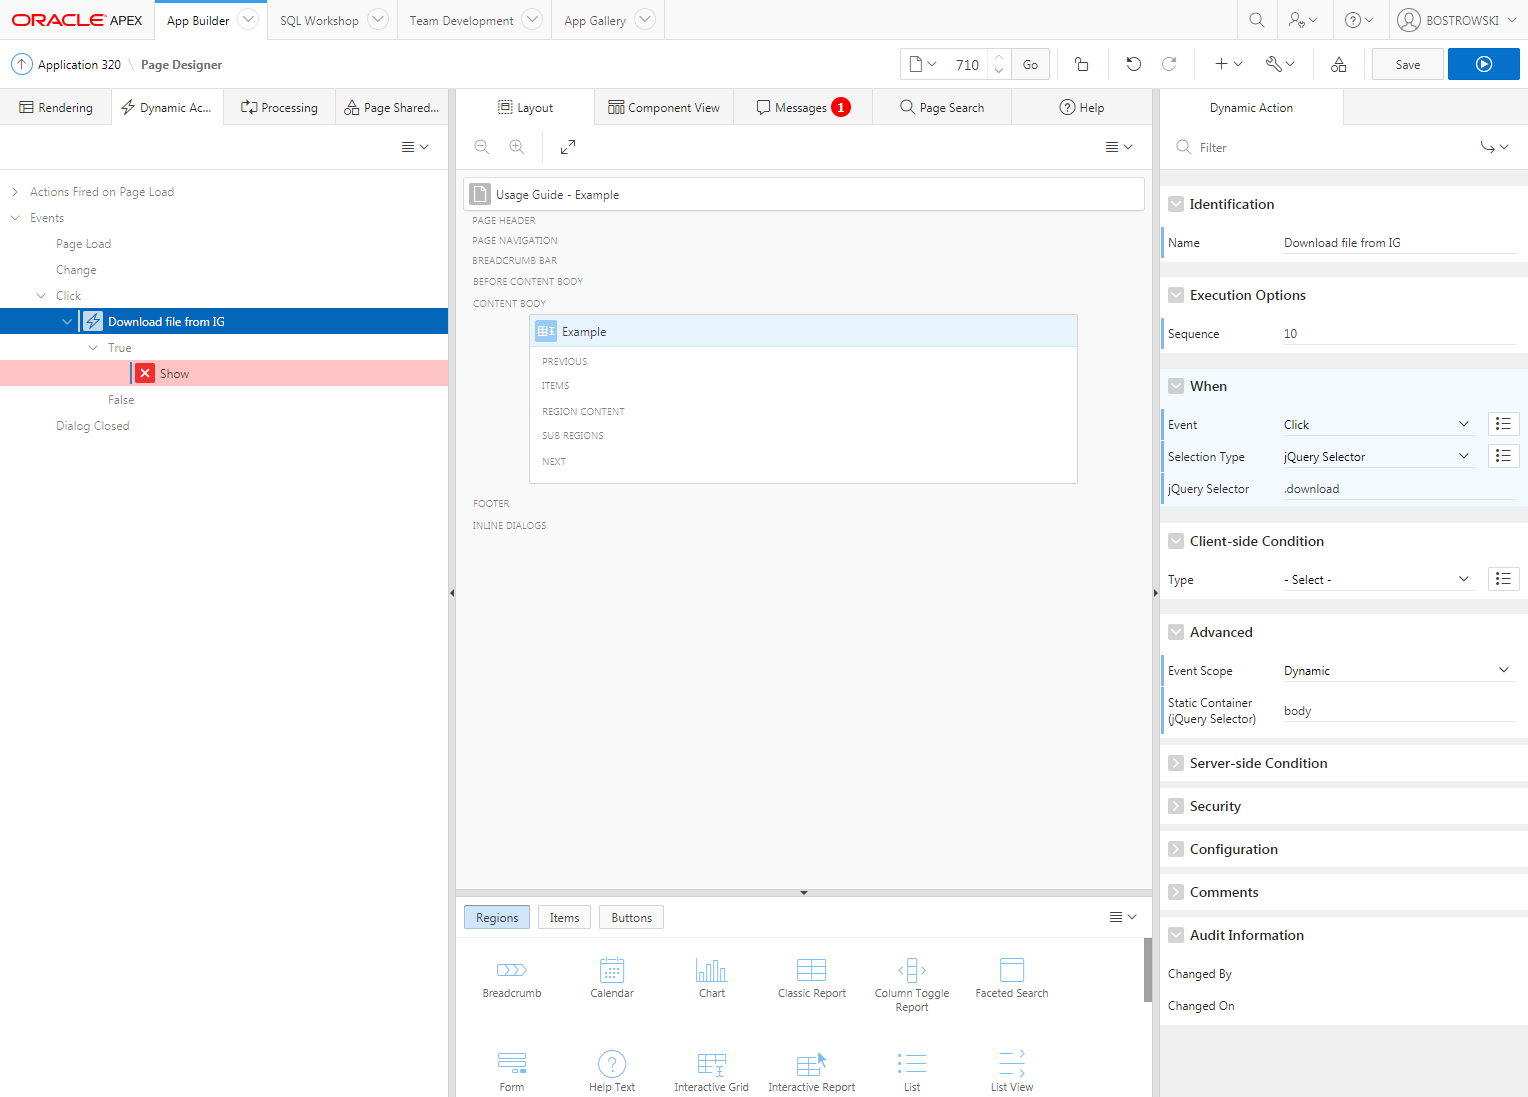This screenshot has height=1097, width=1528.
Task: Expand the Server-side Condition section
Action: click(x=1176, y=763)
